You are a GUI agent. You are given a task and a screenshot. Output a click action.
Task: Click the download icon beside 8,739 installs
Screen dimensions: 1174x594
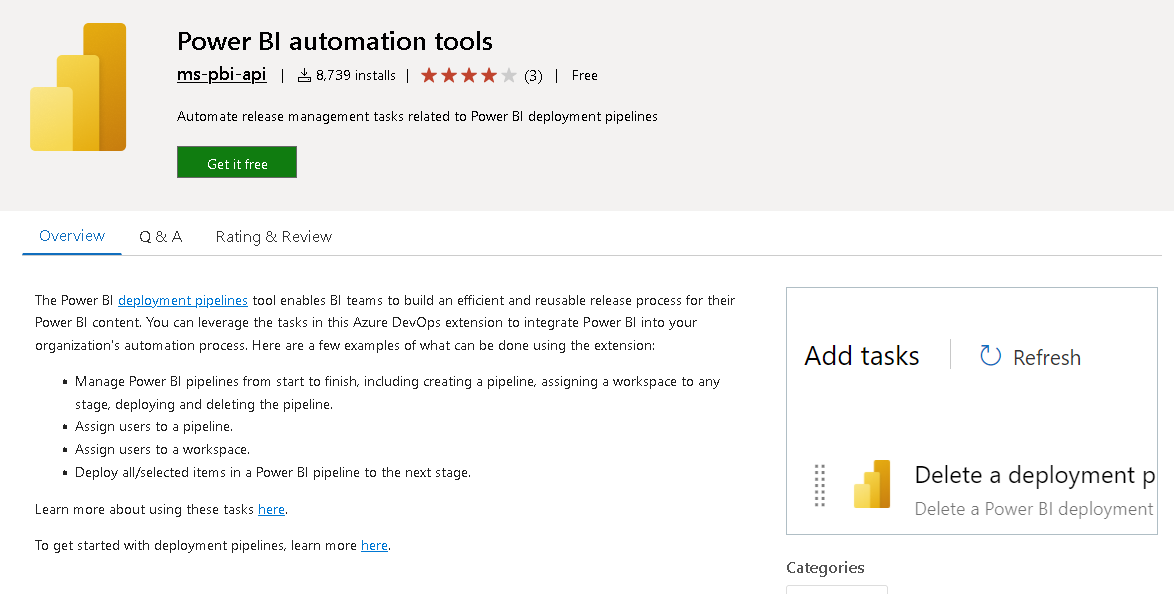point(305,75)
